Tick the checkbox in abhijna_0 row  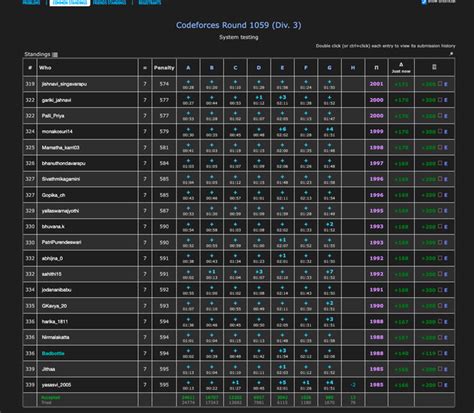pos(440,258)
